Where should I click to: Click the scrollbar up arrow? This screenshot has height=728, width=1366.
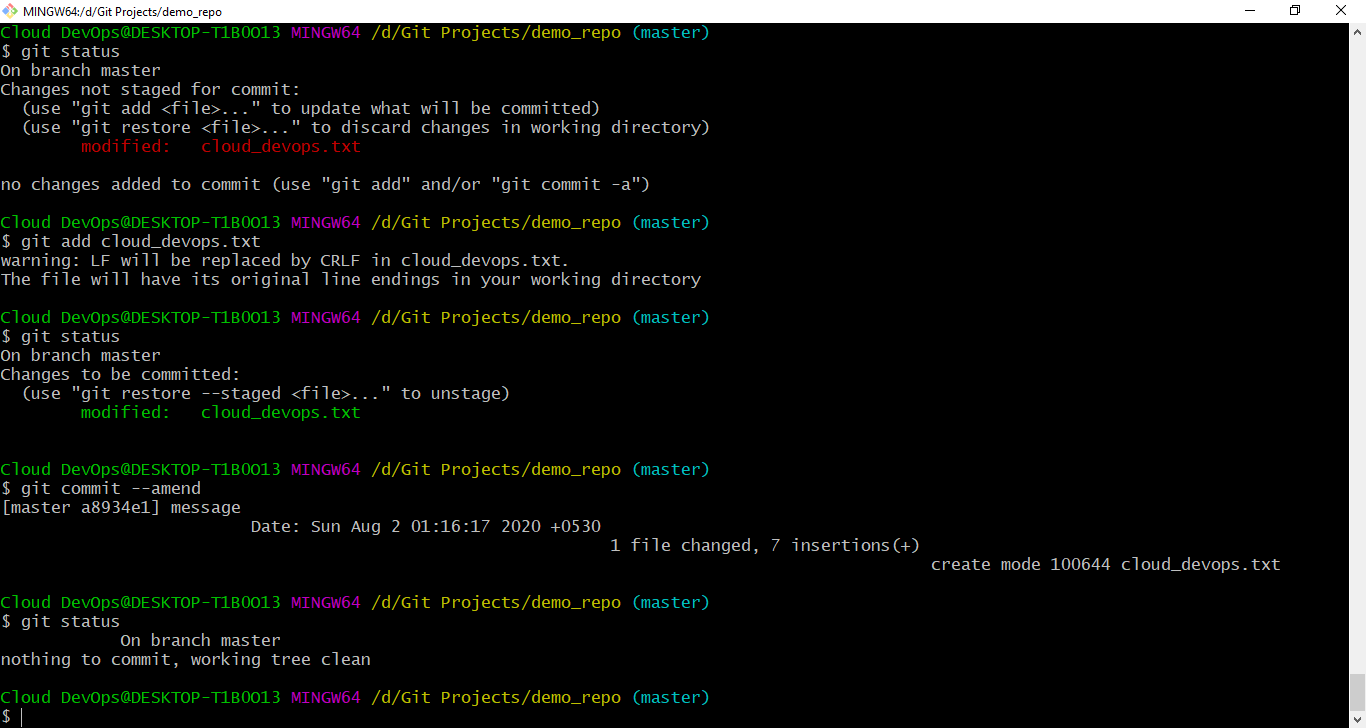[1358, 32]
